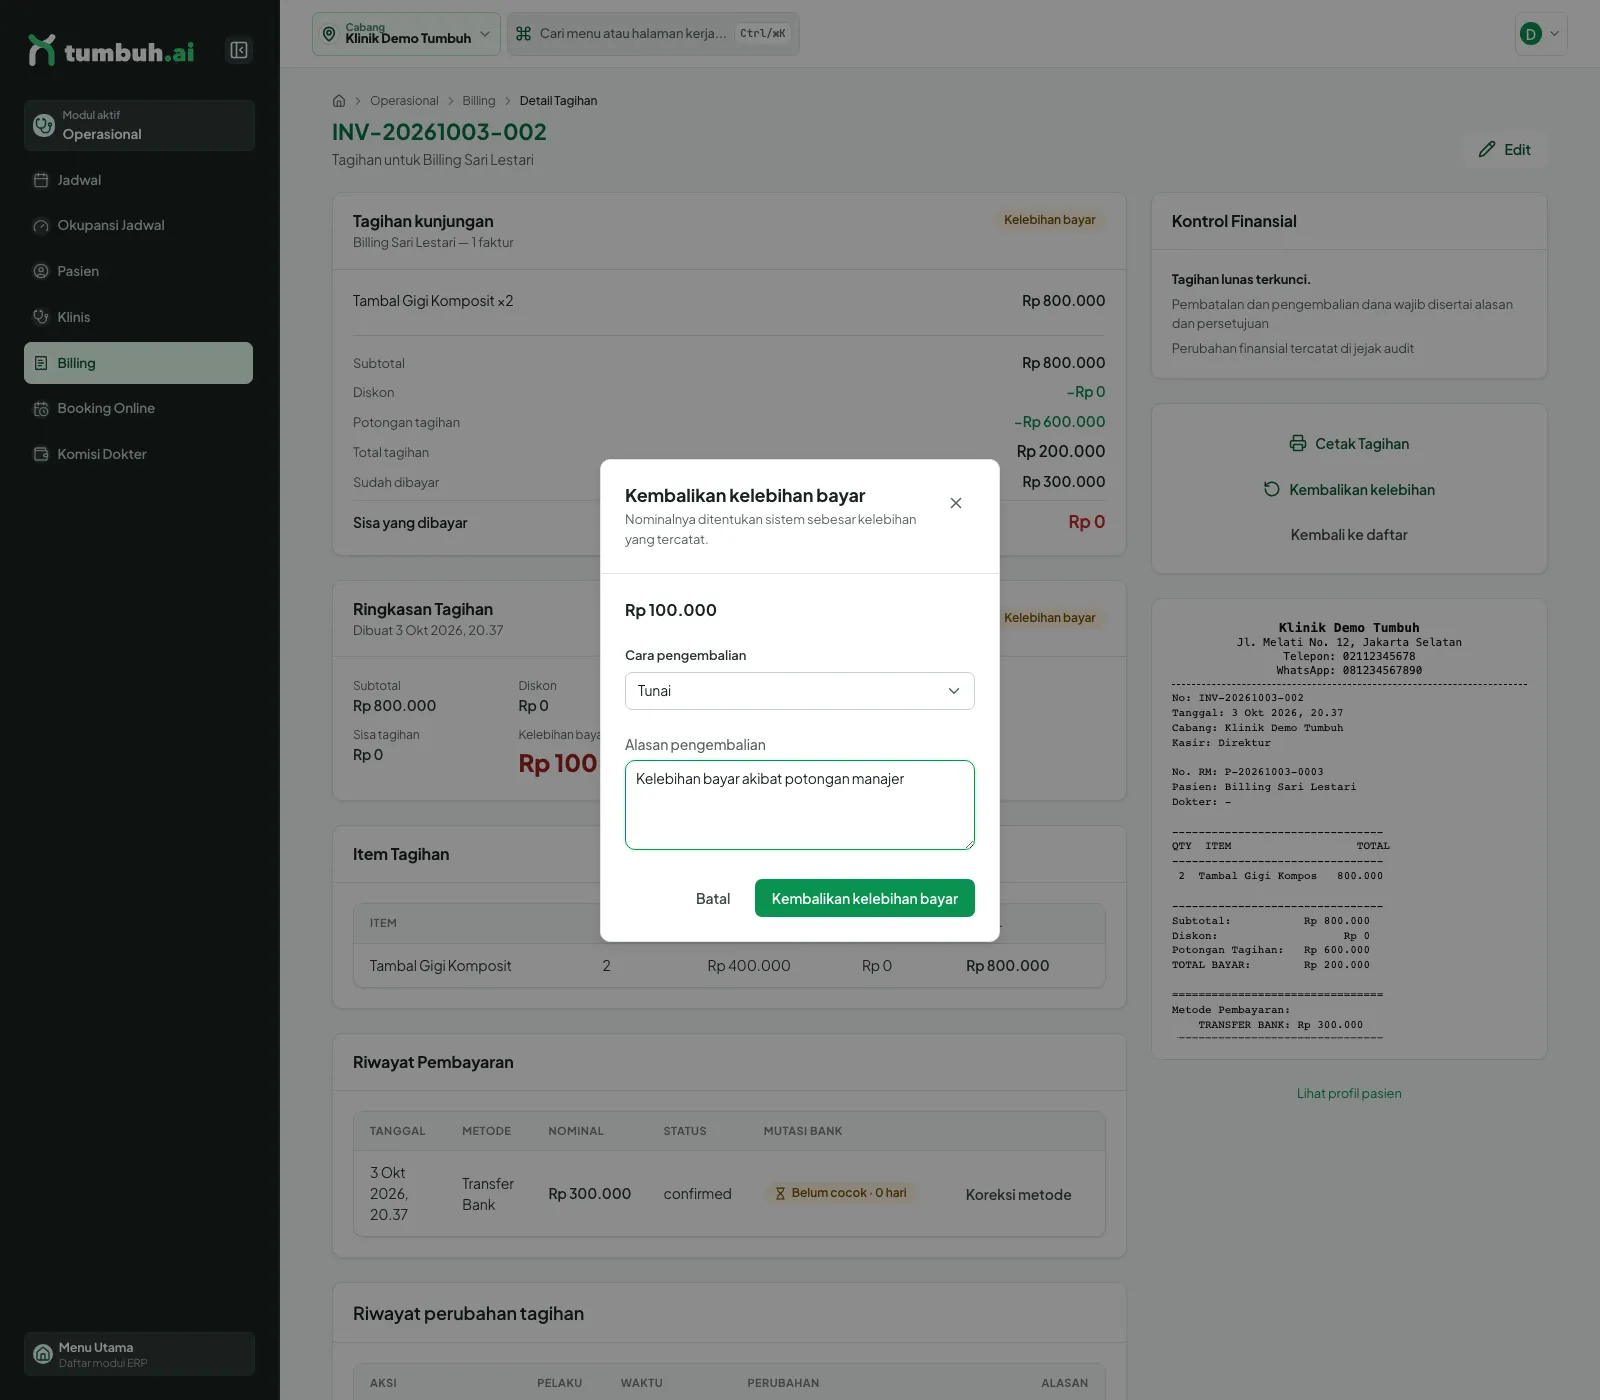Click the Alasan pengembalian text area
Screen dimensions: 1600x1400
click(x=800, y=805)
